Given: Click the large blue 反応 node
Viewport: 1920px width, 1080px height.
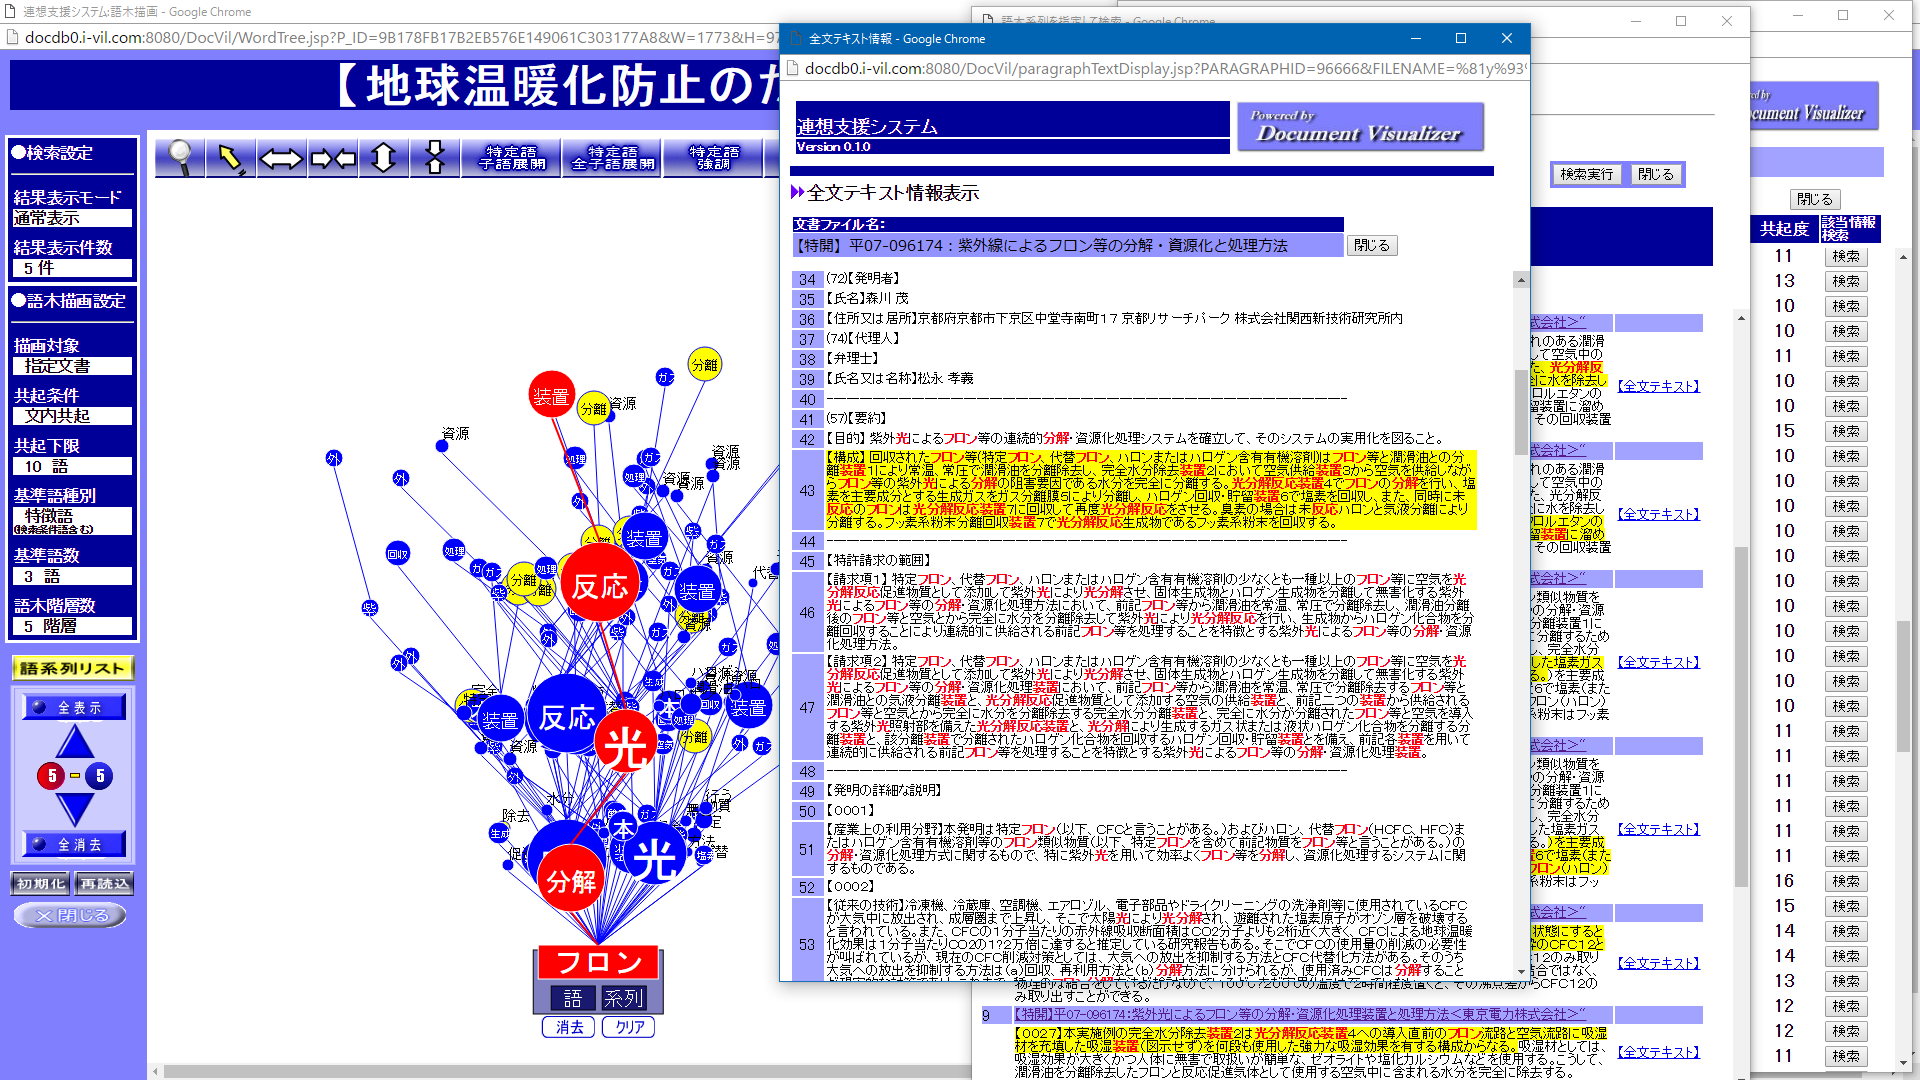Looking at the screenshot, I should click(567, 715).
